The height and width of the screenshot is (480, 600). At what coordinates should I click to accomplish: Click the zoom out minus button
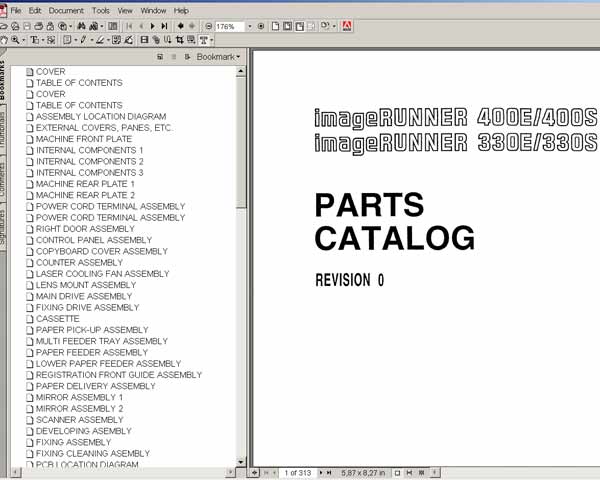209,26
